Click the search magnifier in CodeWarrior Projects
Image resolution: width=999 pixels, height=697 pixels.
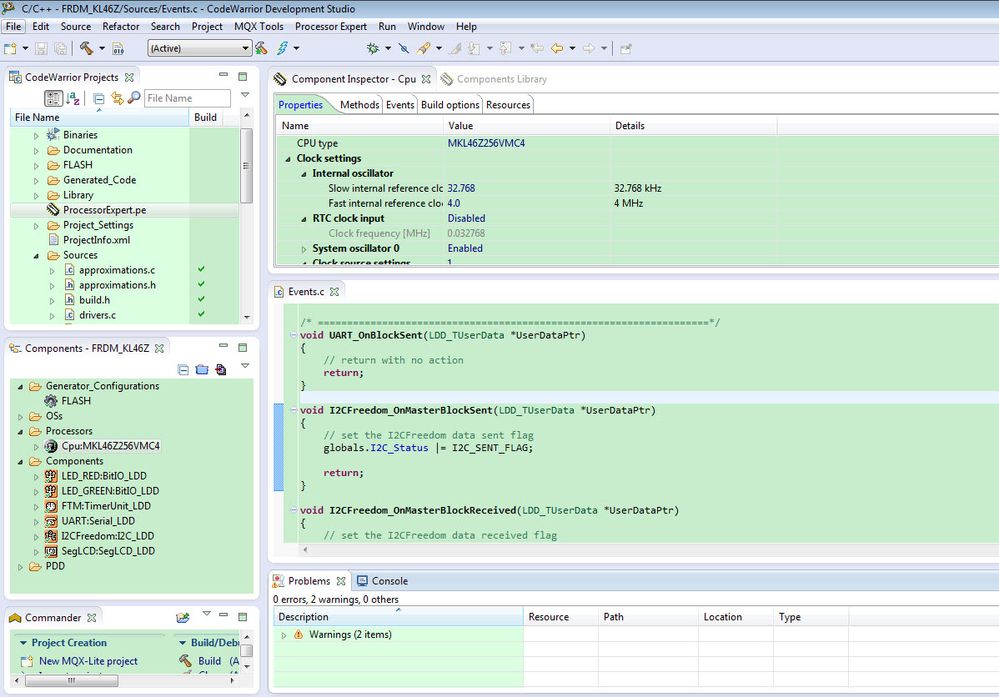click(134, 98)
